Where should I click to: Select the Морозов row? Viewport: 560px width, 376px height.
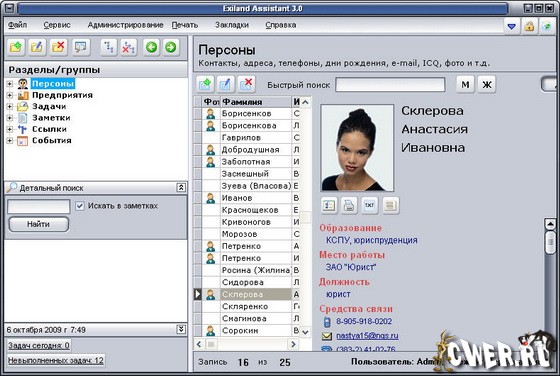pos(247,234)
